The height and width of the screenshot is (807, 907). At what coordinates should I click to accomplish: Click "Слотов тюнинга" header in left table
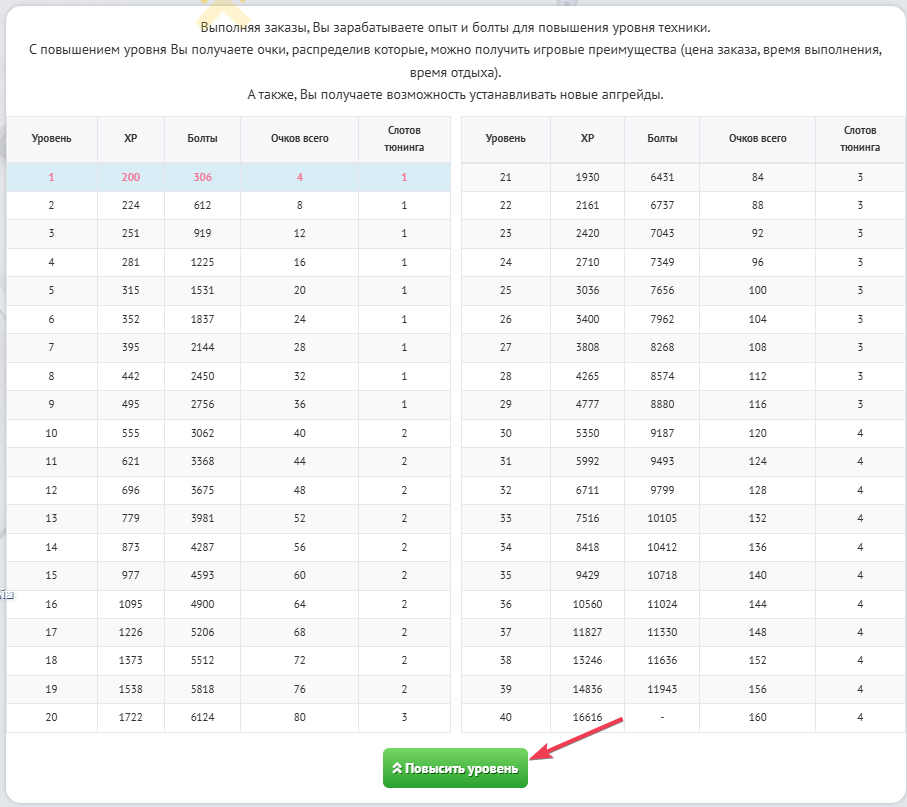[x=404, y=138]
